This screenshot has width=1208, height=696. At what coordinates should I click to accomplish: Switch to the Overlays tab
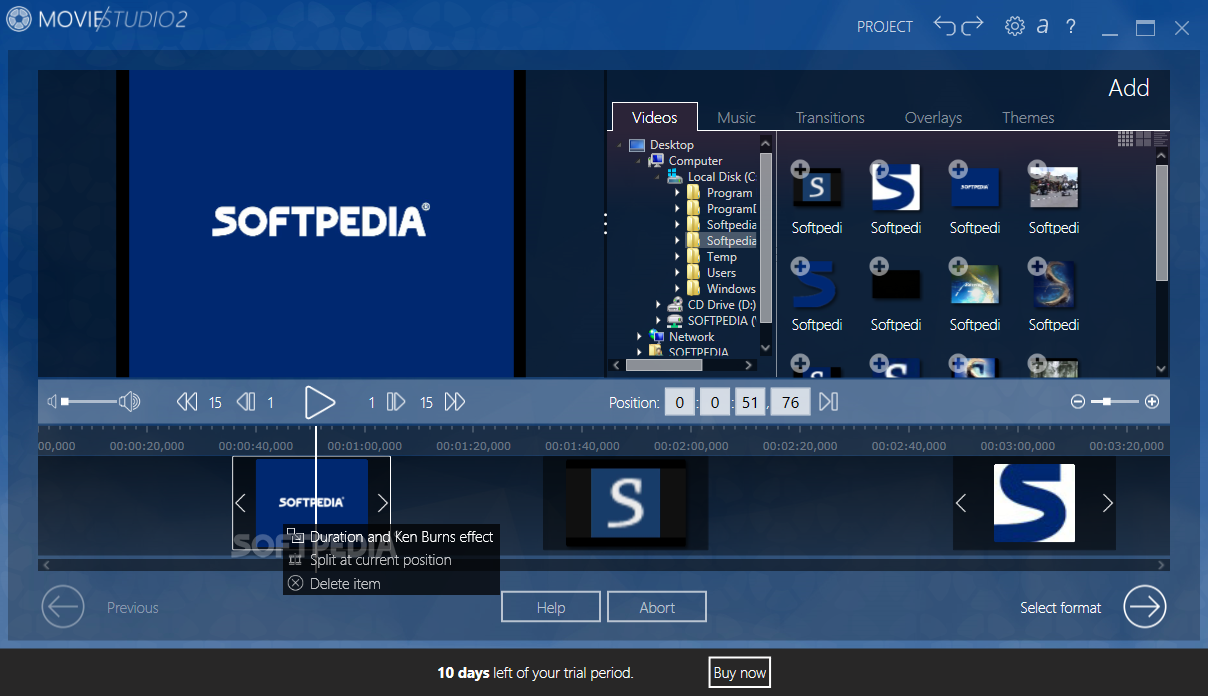pos(933,117)
